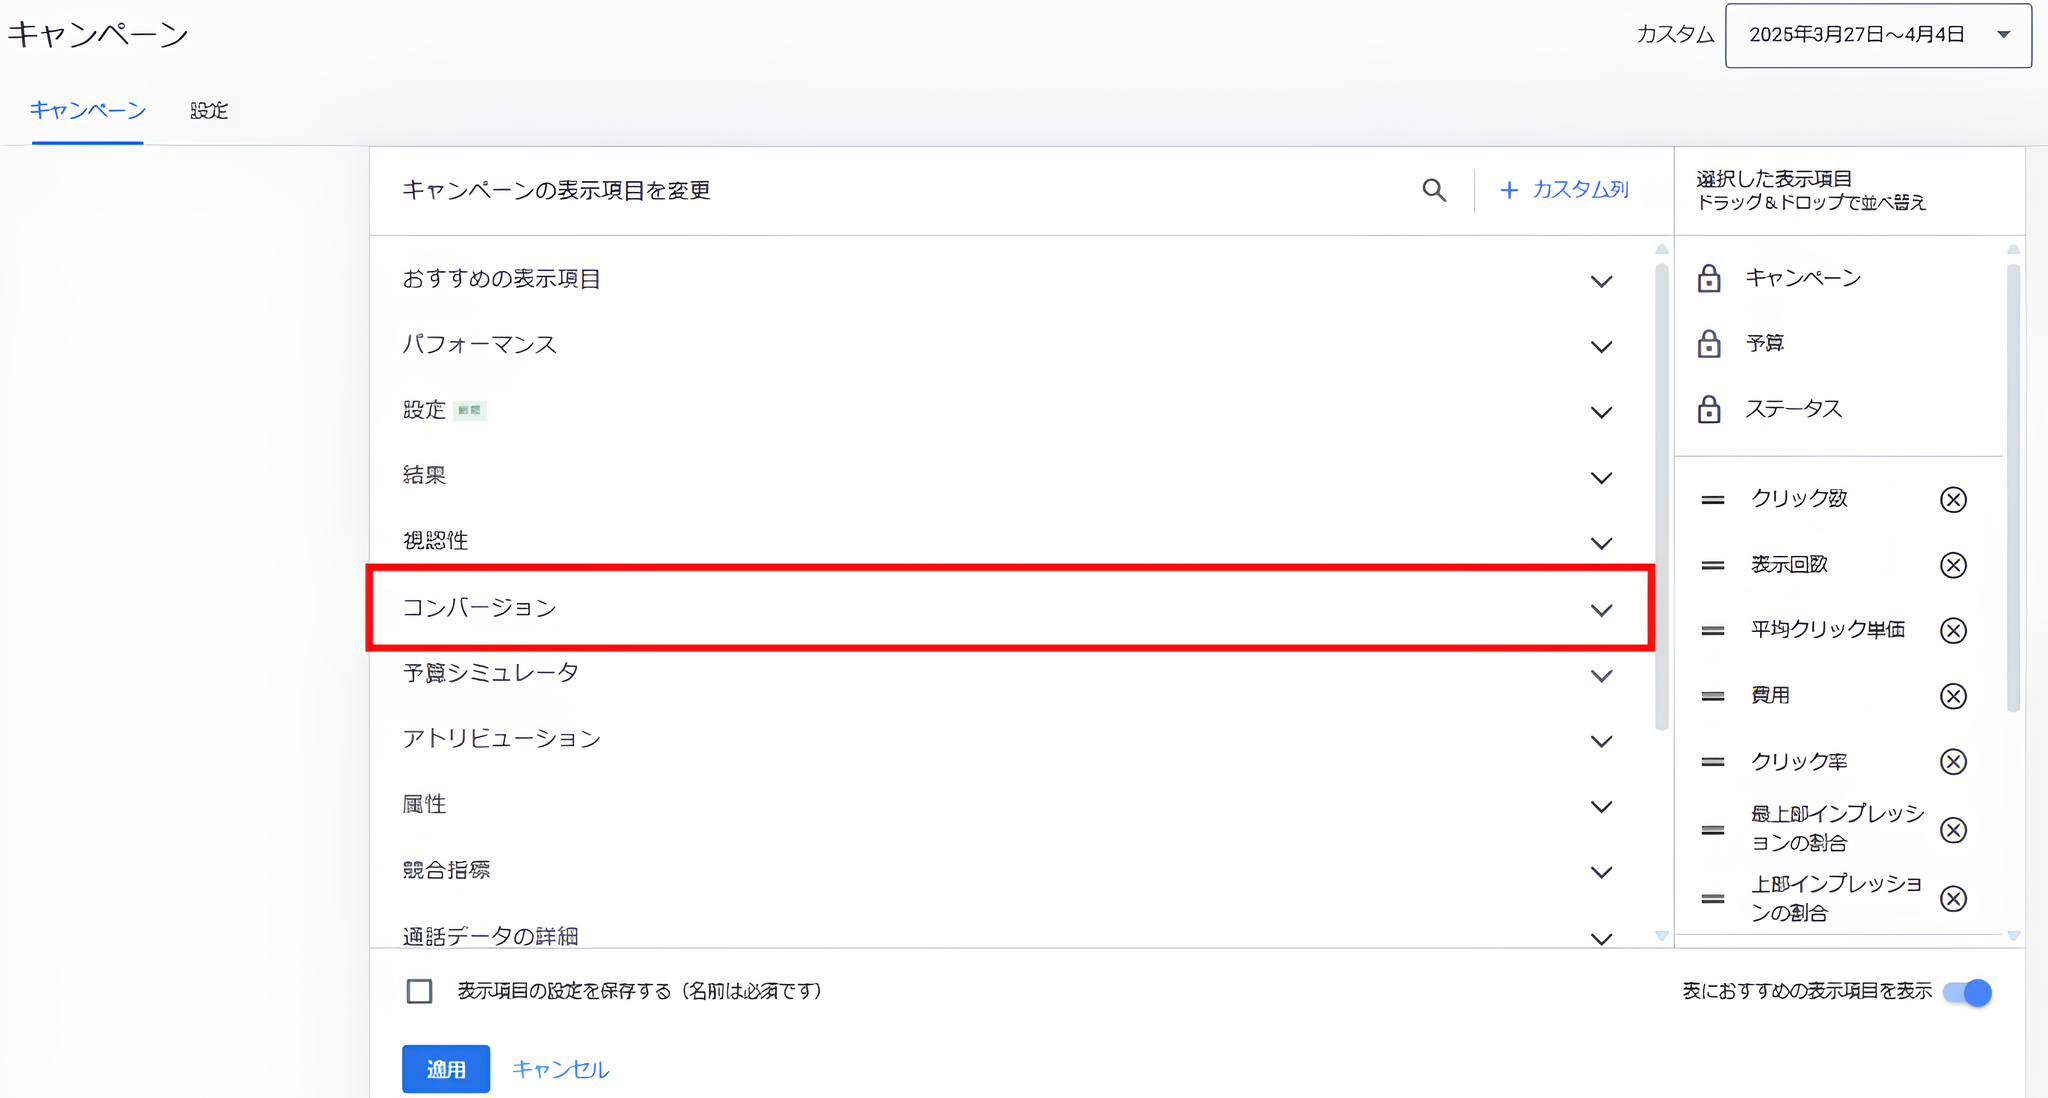Screen dimensions: 2048x1098
Task: Remove the 費用 column with its X icon
Action: pyautogui.click(x=1953, y=696)
